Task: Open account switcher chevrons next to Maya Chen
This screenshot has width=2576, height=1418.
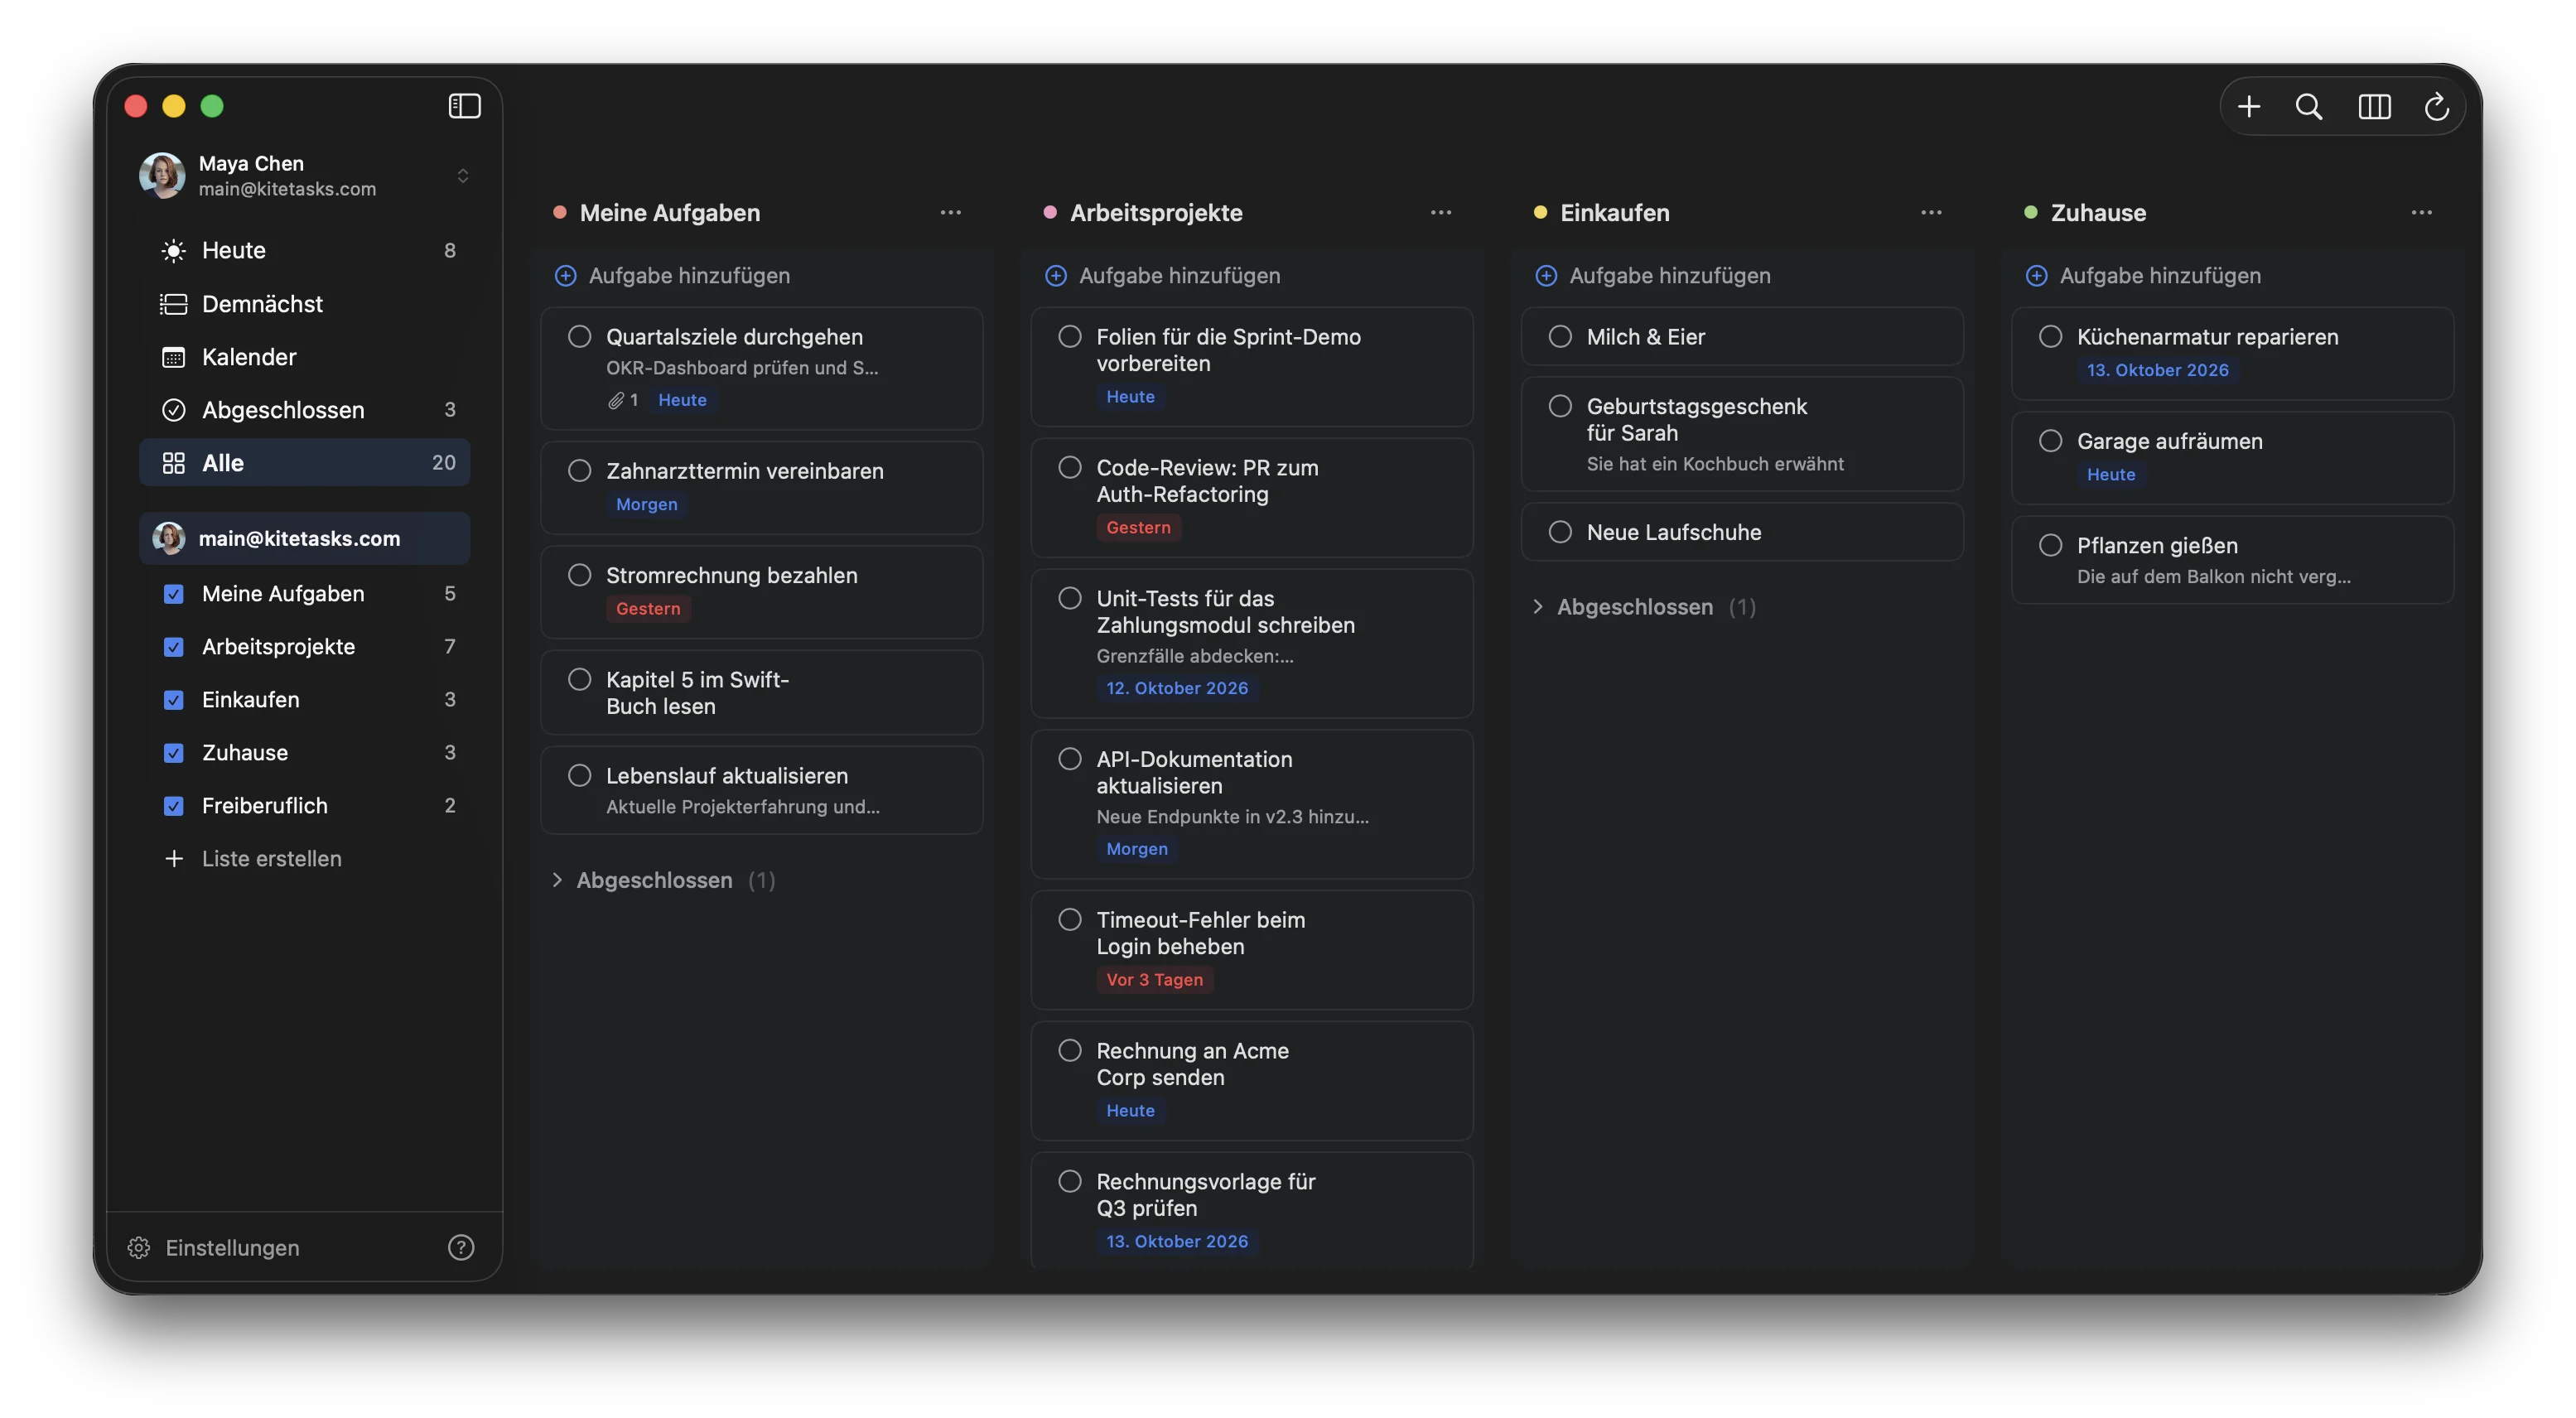Action: (463, 176)
